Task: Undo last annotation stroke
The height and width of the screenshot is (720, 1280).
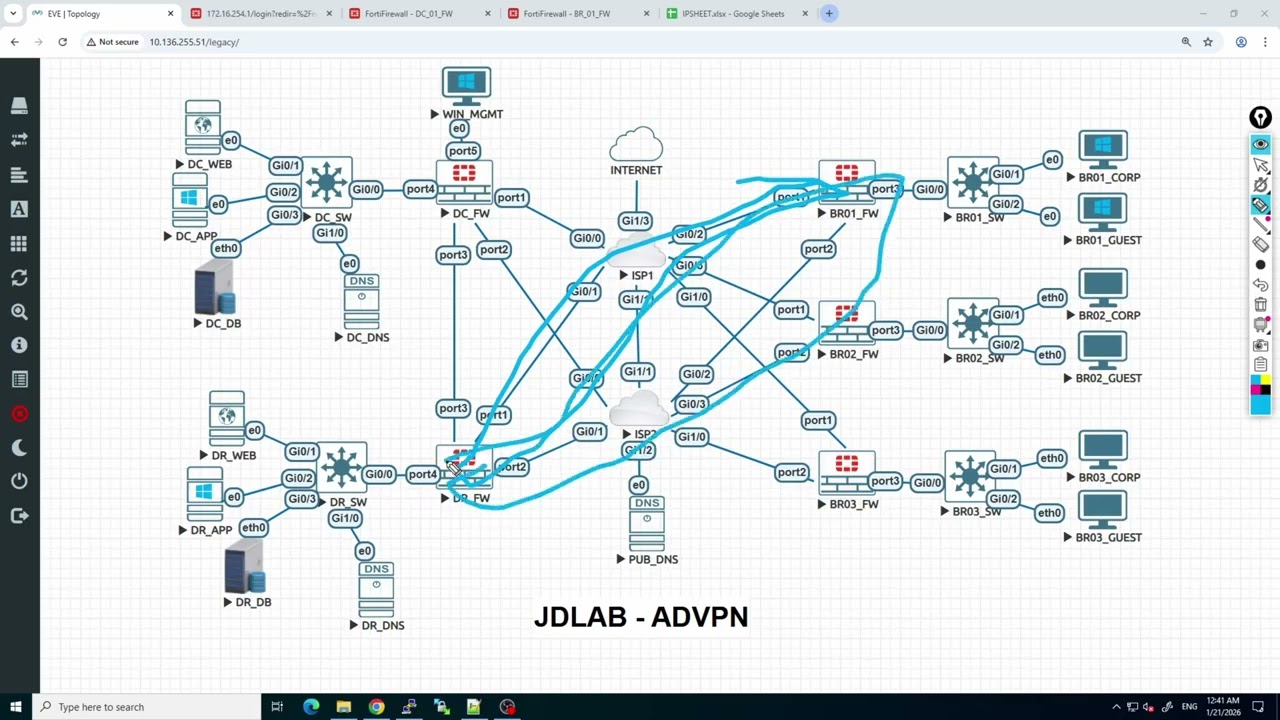Action: (1260, 285)
